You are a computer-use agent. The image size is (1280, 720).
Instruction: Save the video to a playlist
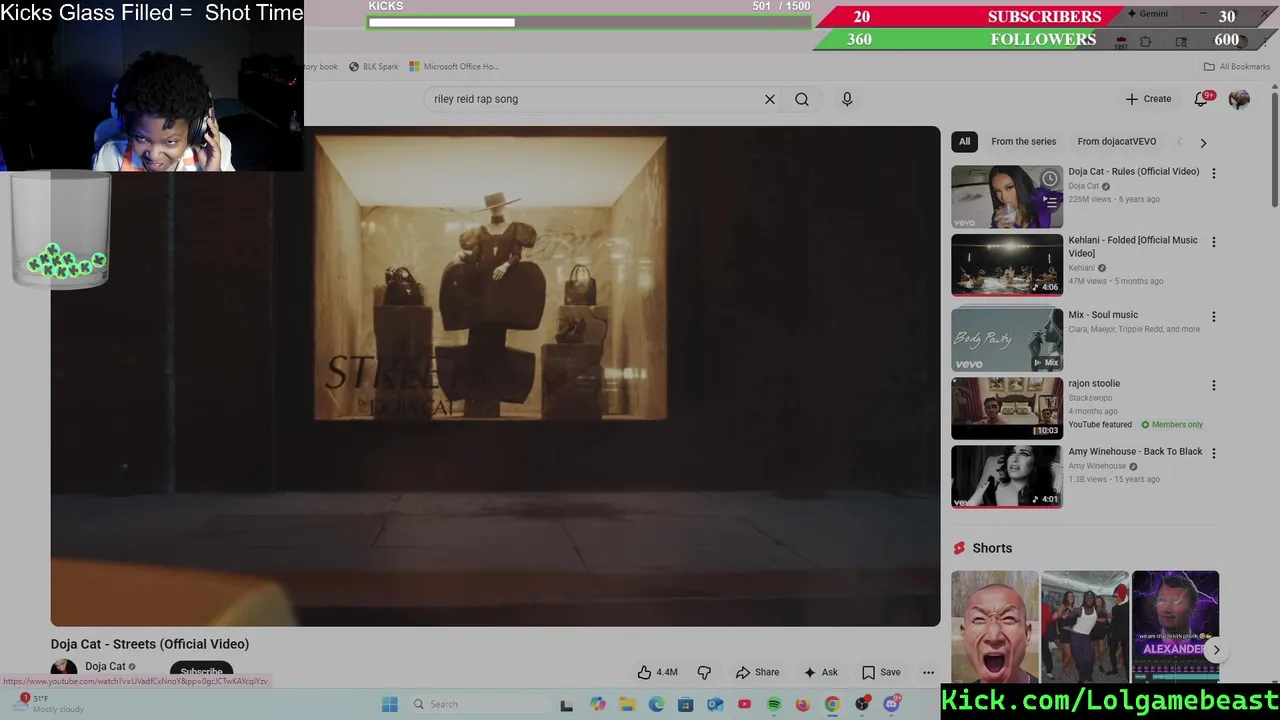tap(881, 672)
